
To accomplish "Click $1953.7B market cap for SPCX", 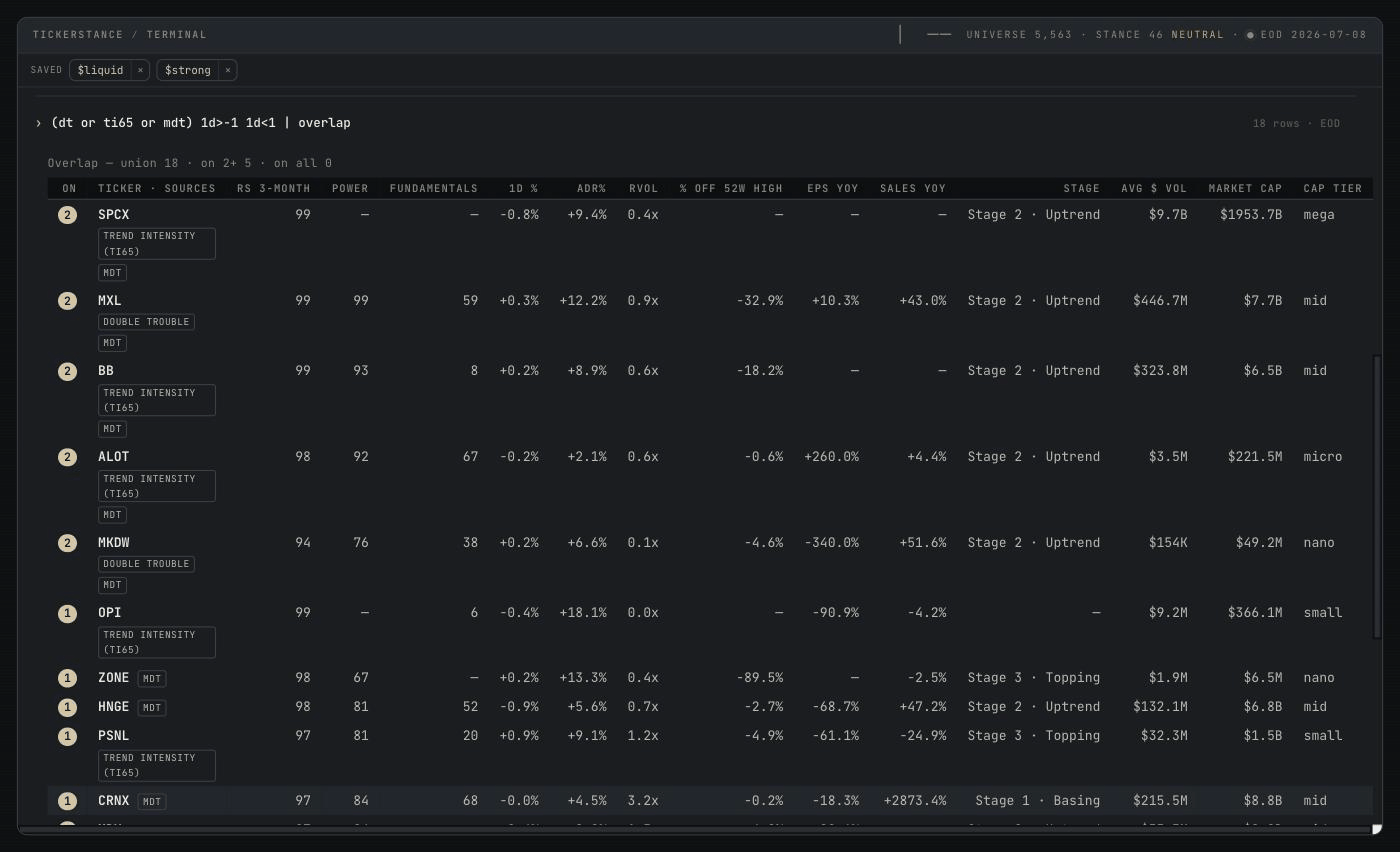I will click(x=1251, y=215).
